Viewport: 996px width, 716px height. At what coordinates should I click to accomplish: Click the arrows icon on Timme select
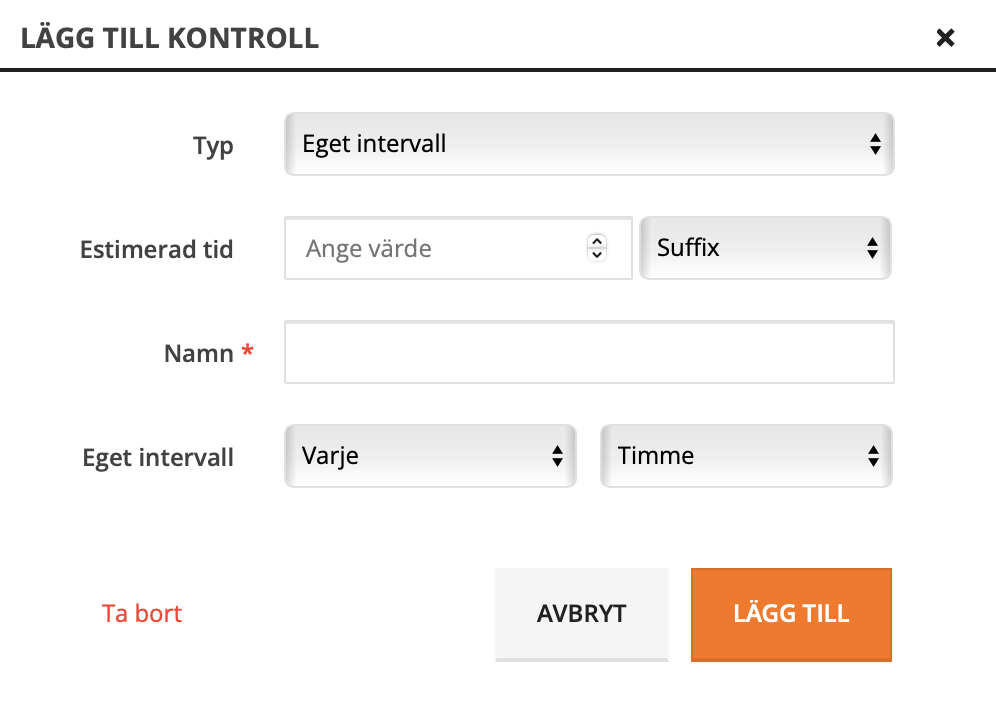874,456
